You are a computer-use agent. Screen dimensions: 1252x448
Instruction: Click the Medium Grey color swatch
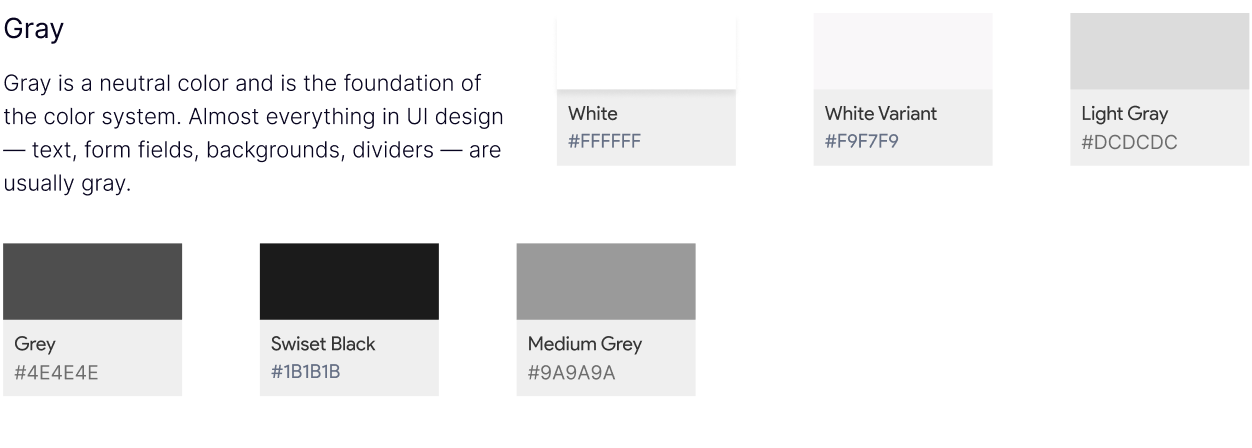[606, 281]
